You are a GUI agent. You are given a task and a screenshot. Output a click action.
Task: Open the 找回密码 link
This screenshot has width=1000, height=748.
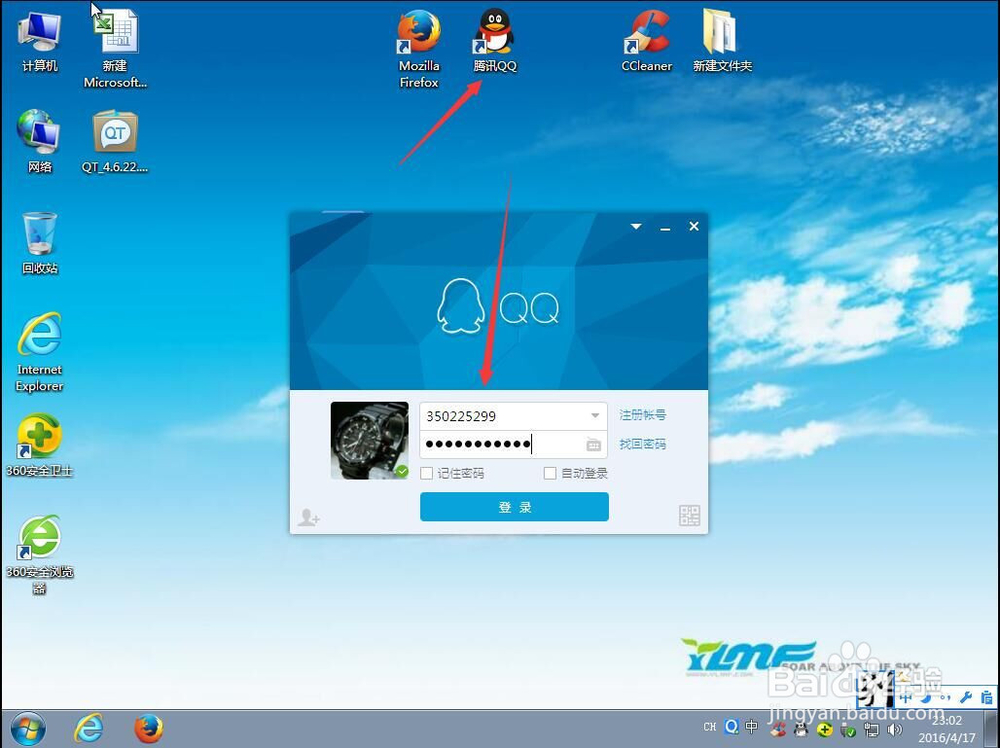(643, 444)
